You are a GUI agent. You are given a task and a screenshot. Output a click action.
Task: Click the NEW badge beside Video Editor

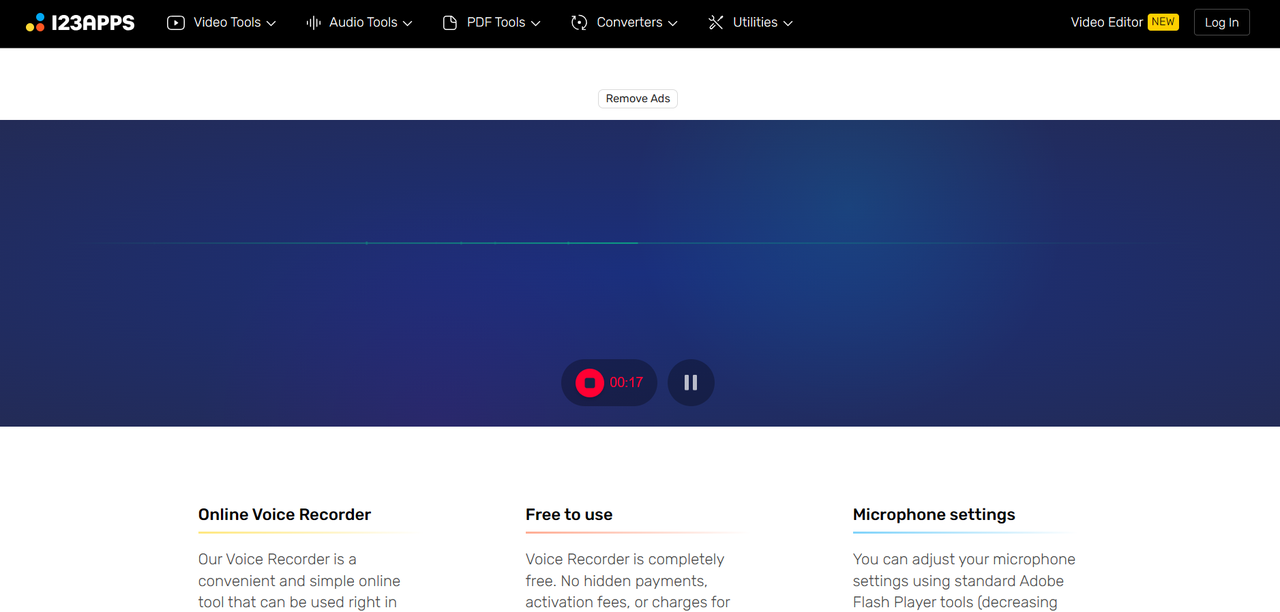click(x=1163, y=22)
